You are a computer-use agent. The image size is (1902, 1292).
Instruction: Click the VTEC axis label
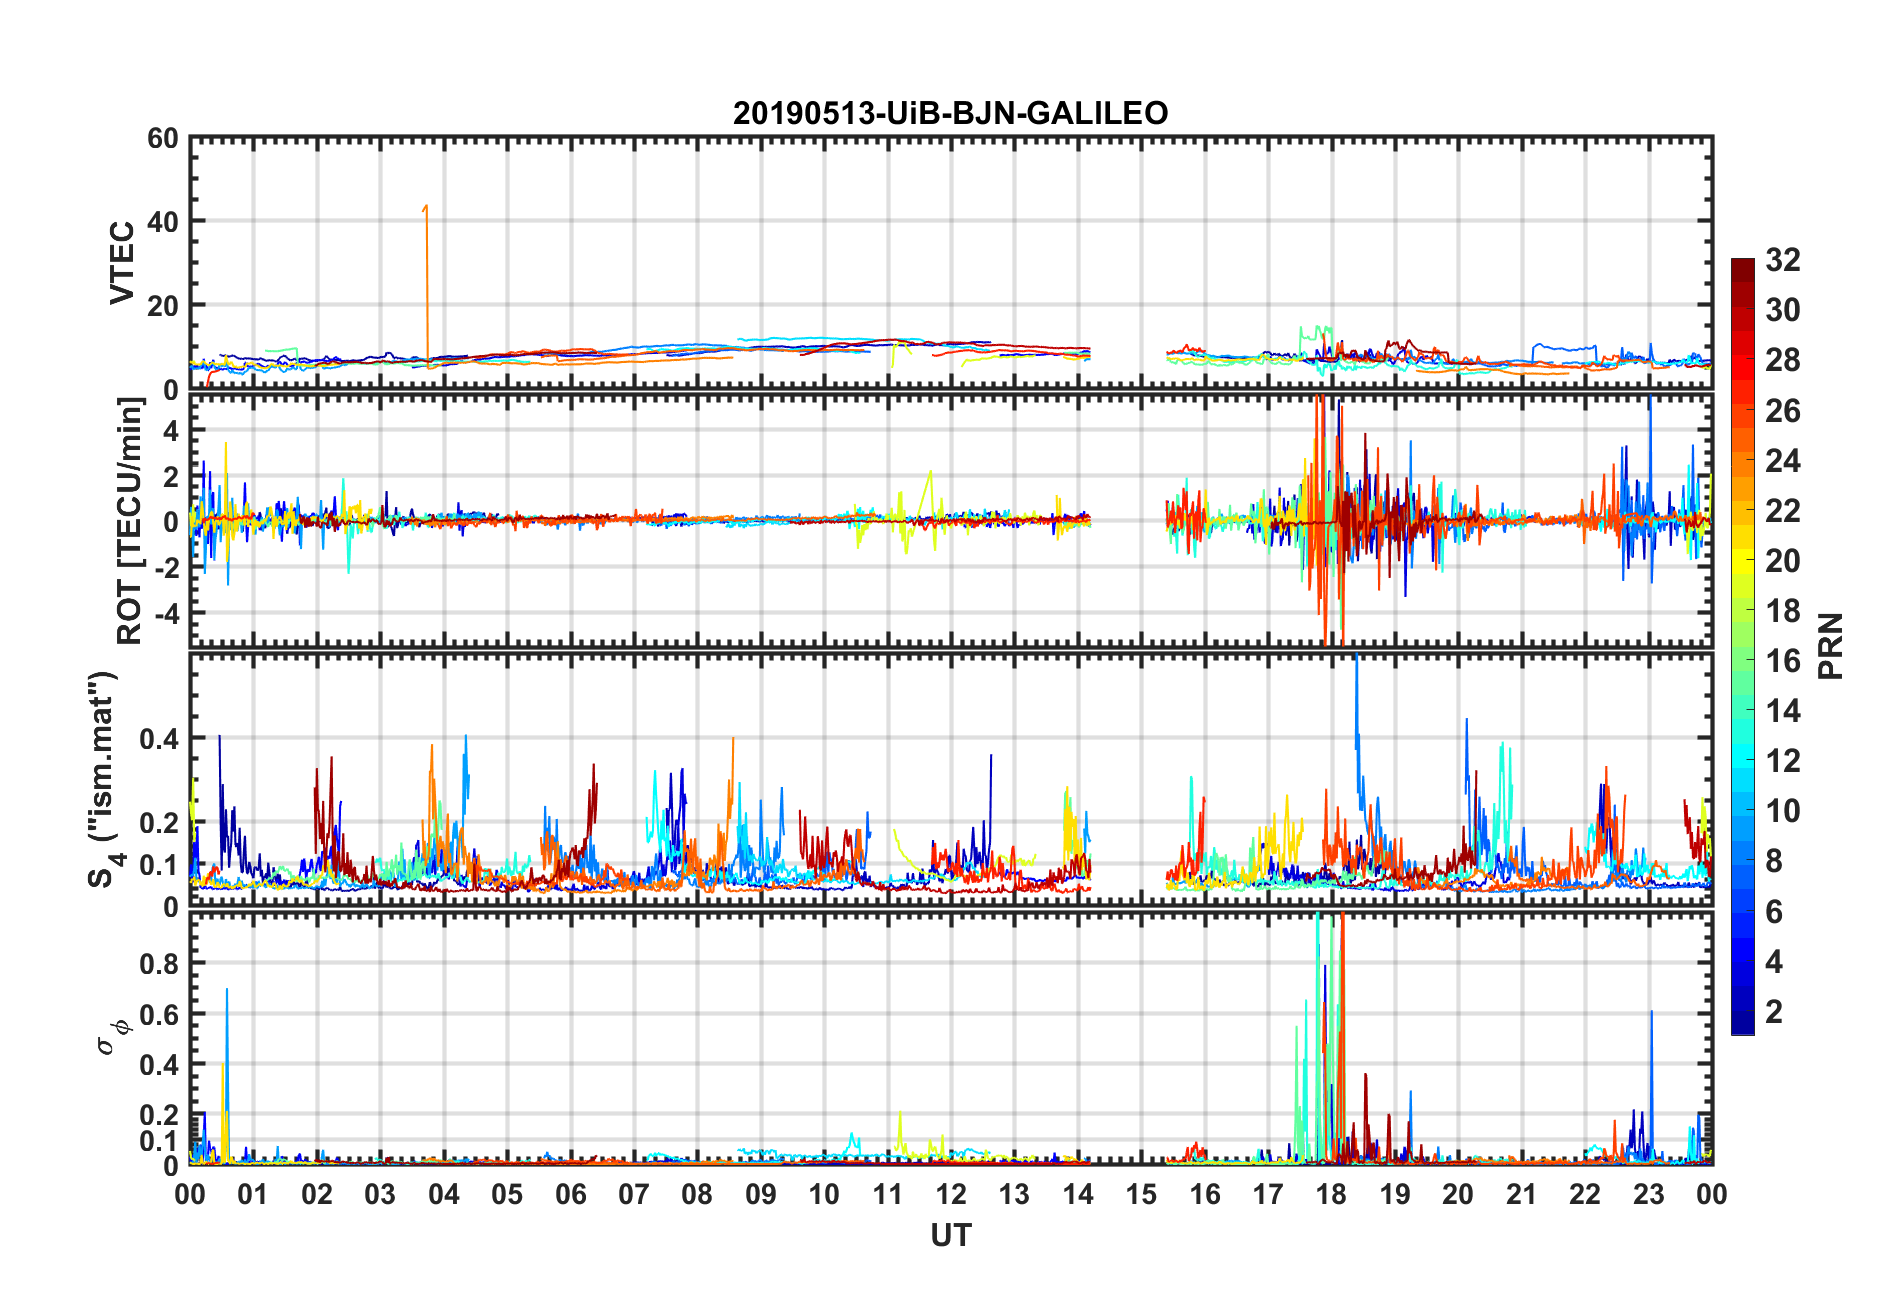click(122, 263)
